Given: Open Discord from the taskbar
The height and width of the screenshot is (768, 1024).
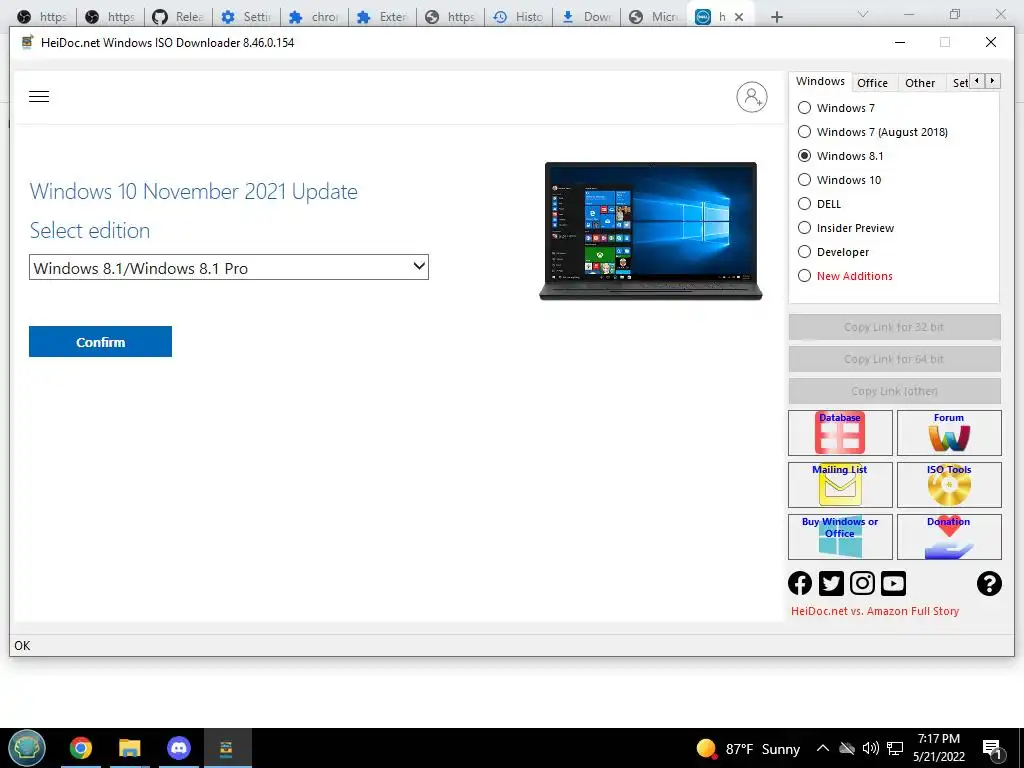Looking at the screenshot, I should [179, 748].
